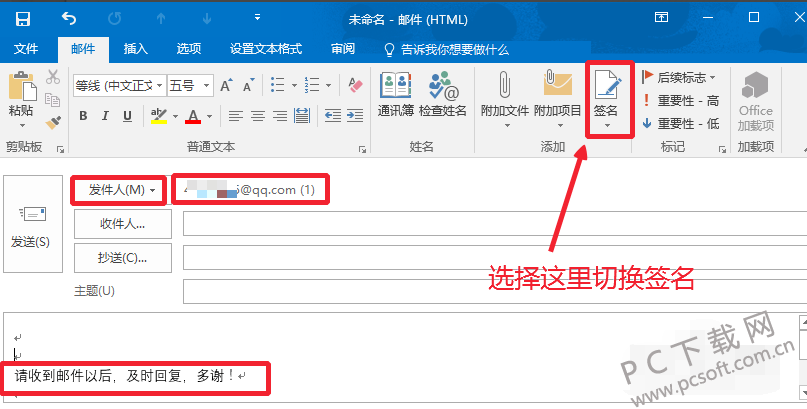
Task: Open the 后续标志 flag dropdown
Action: click(679, 78)
